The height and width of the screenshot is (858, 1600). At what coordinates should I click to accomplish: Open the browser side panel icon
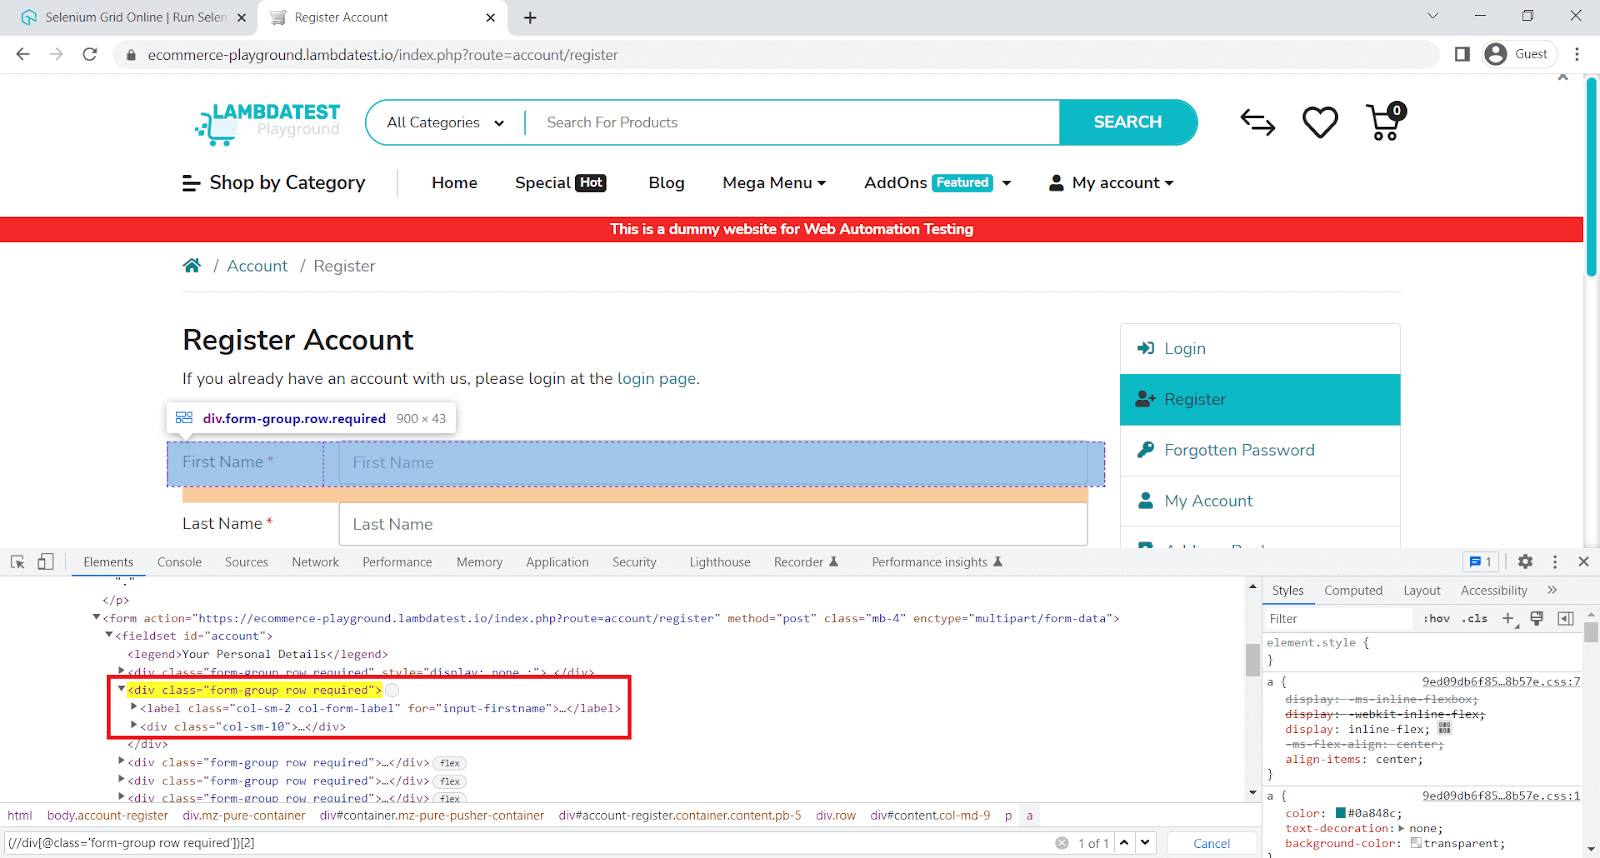click(1462, 54)
